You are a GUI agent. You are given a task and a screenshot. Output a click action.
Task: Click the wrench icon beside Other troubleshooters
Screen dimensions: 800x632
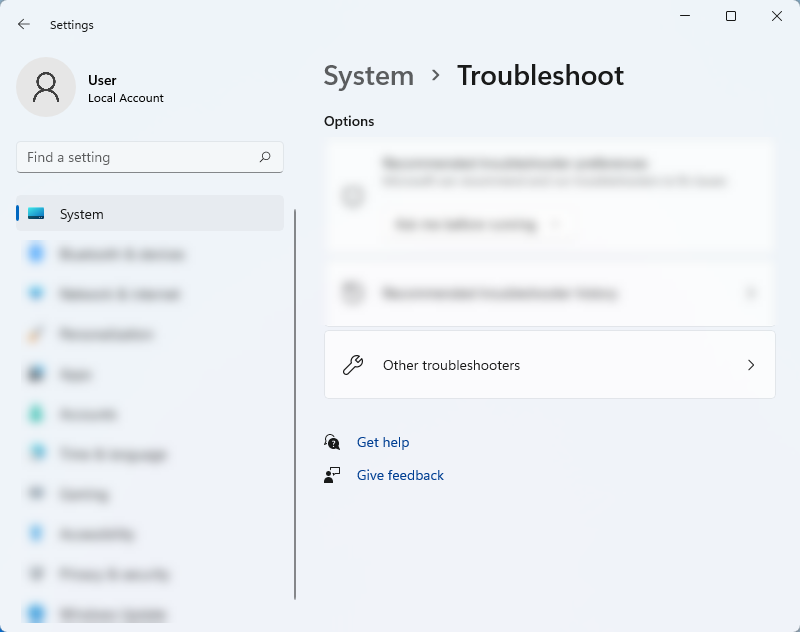[x=354, y=365]
